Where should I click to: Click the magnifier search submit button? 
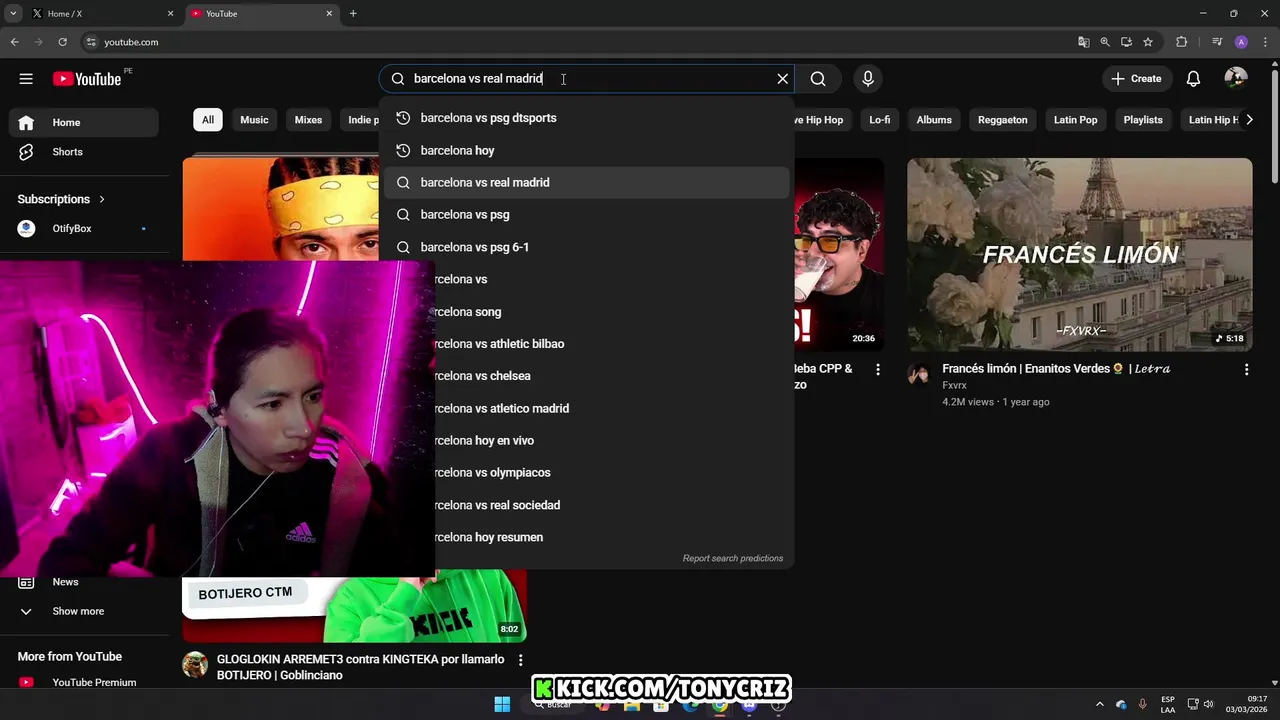(x=818, y=79)
